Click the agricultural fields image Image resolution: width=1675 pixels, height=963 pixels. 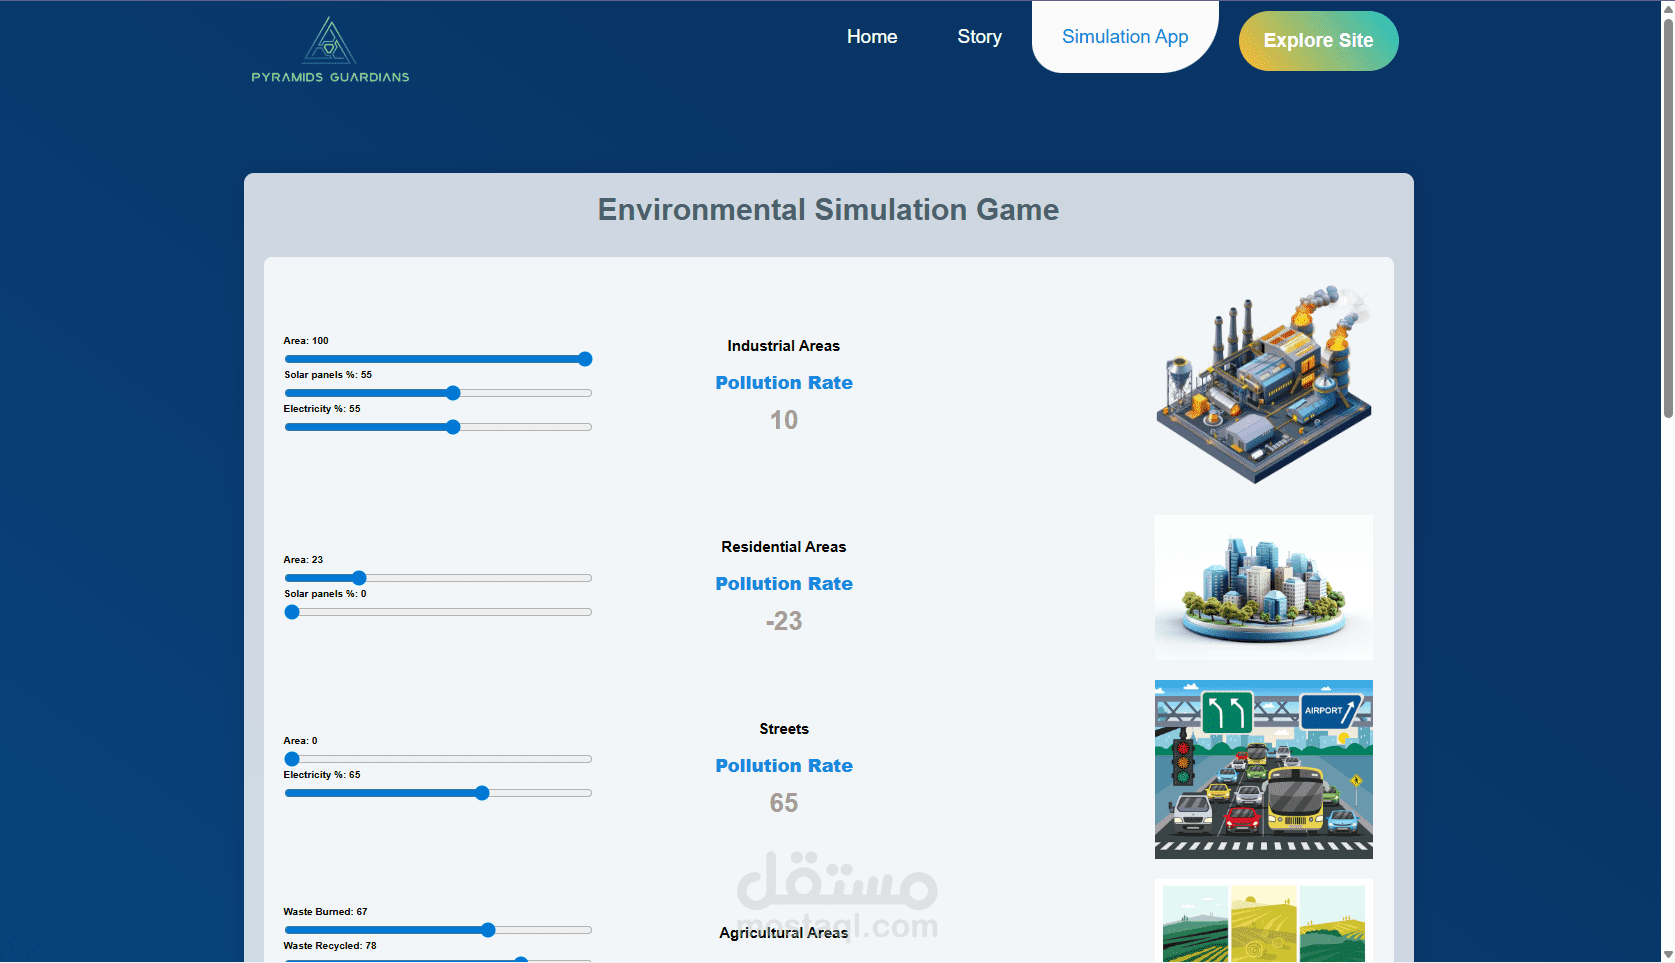(x=1264, y=921)
